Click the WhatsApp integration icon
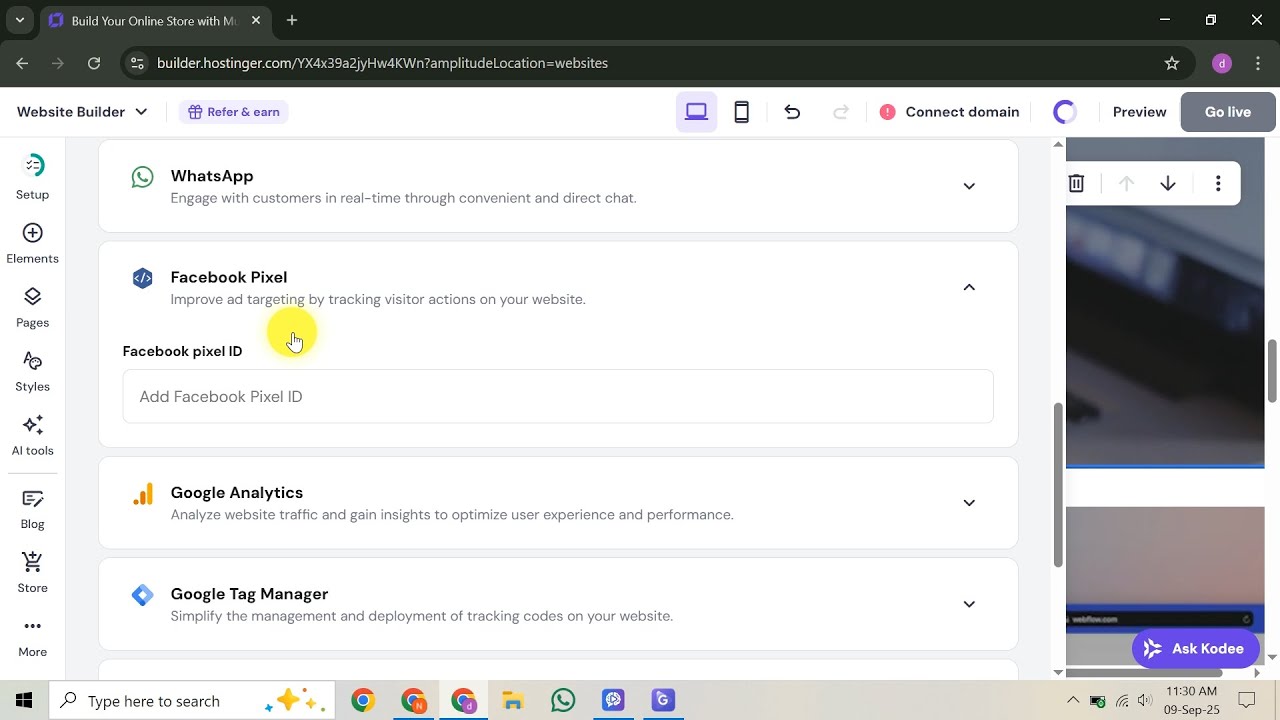 point(143,177)
